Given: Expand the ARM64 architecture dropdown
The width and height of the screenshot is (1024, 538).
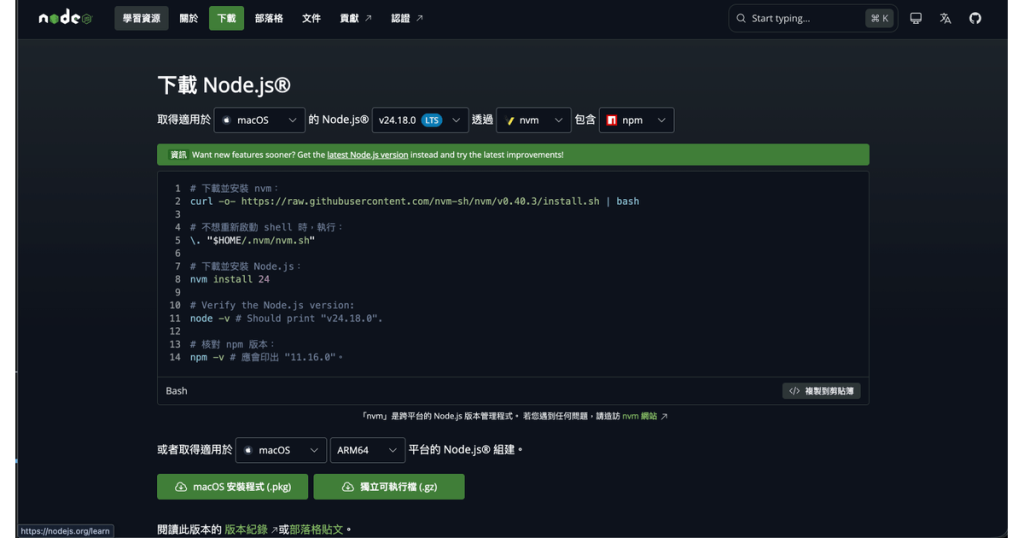Looking at the screenshot, I should point(368,451).
